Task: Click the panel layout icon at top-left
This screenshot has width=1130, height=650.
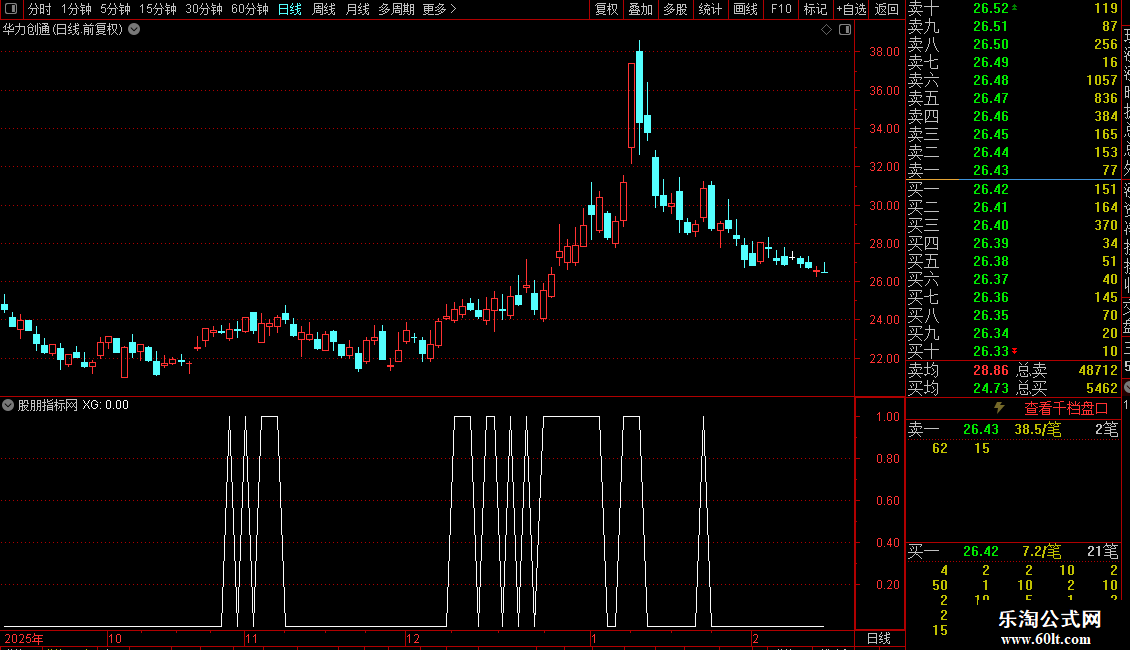Action: click(x=11, y=9)
